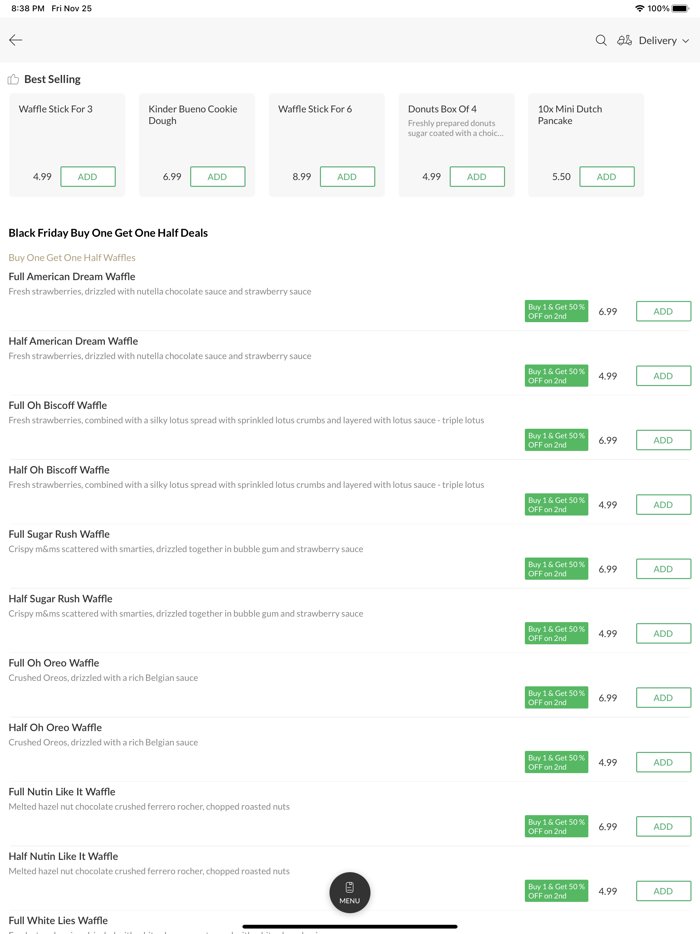Tap the delivery scooter icon
Screen dimensions: 700x934
(624, 41)
